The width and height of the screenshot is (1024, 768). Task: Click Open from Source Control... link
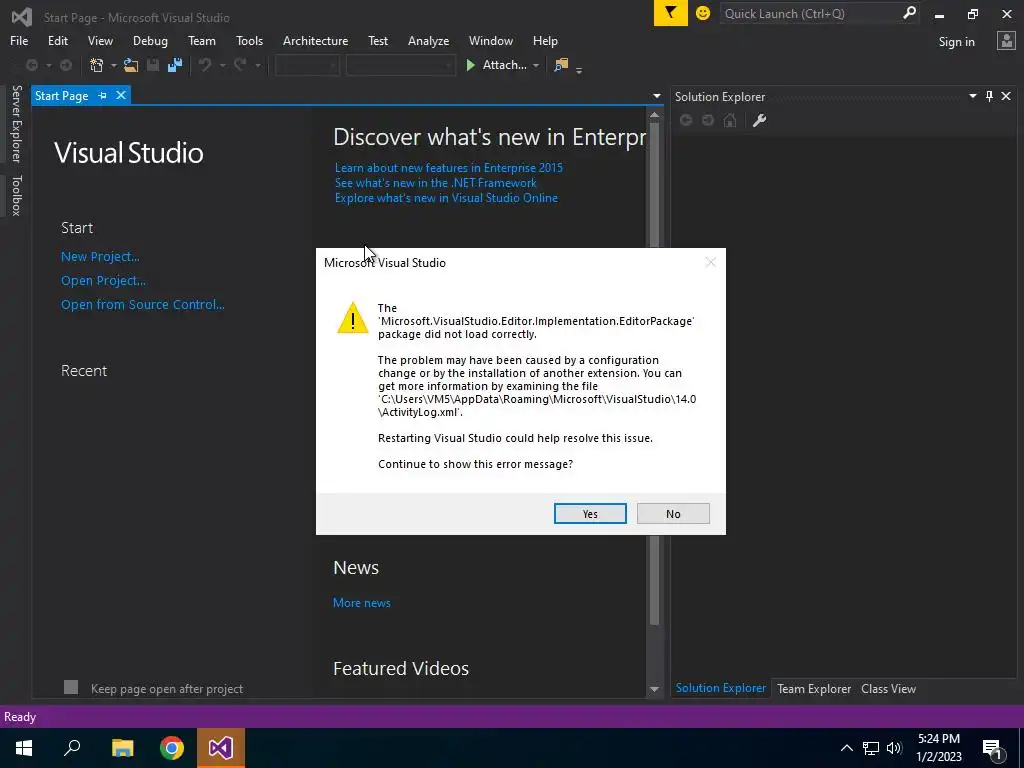pyautogui.click(x=142, y=304)
